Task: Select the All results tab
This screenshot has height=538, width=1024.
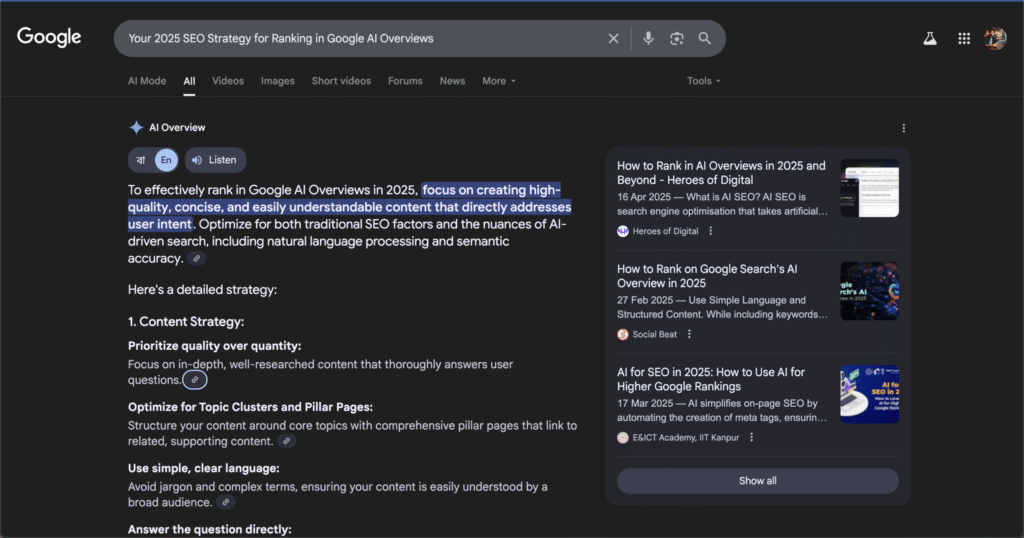Action: tap(189, 81)
